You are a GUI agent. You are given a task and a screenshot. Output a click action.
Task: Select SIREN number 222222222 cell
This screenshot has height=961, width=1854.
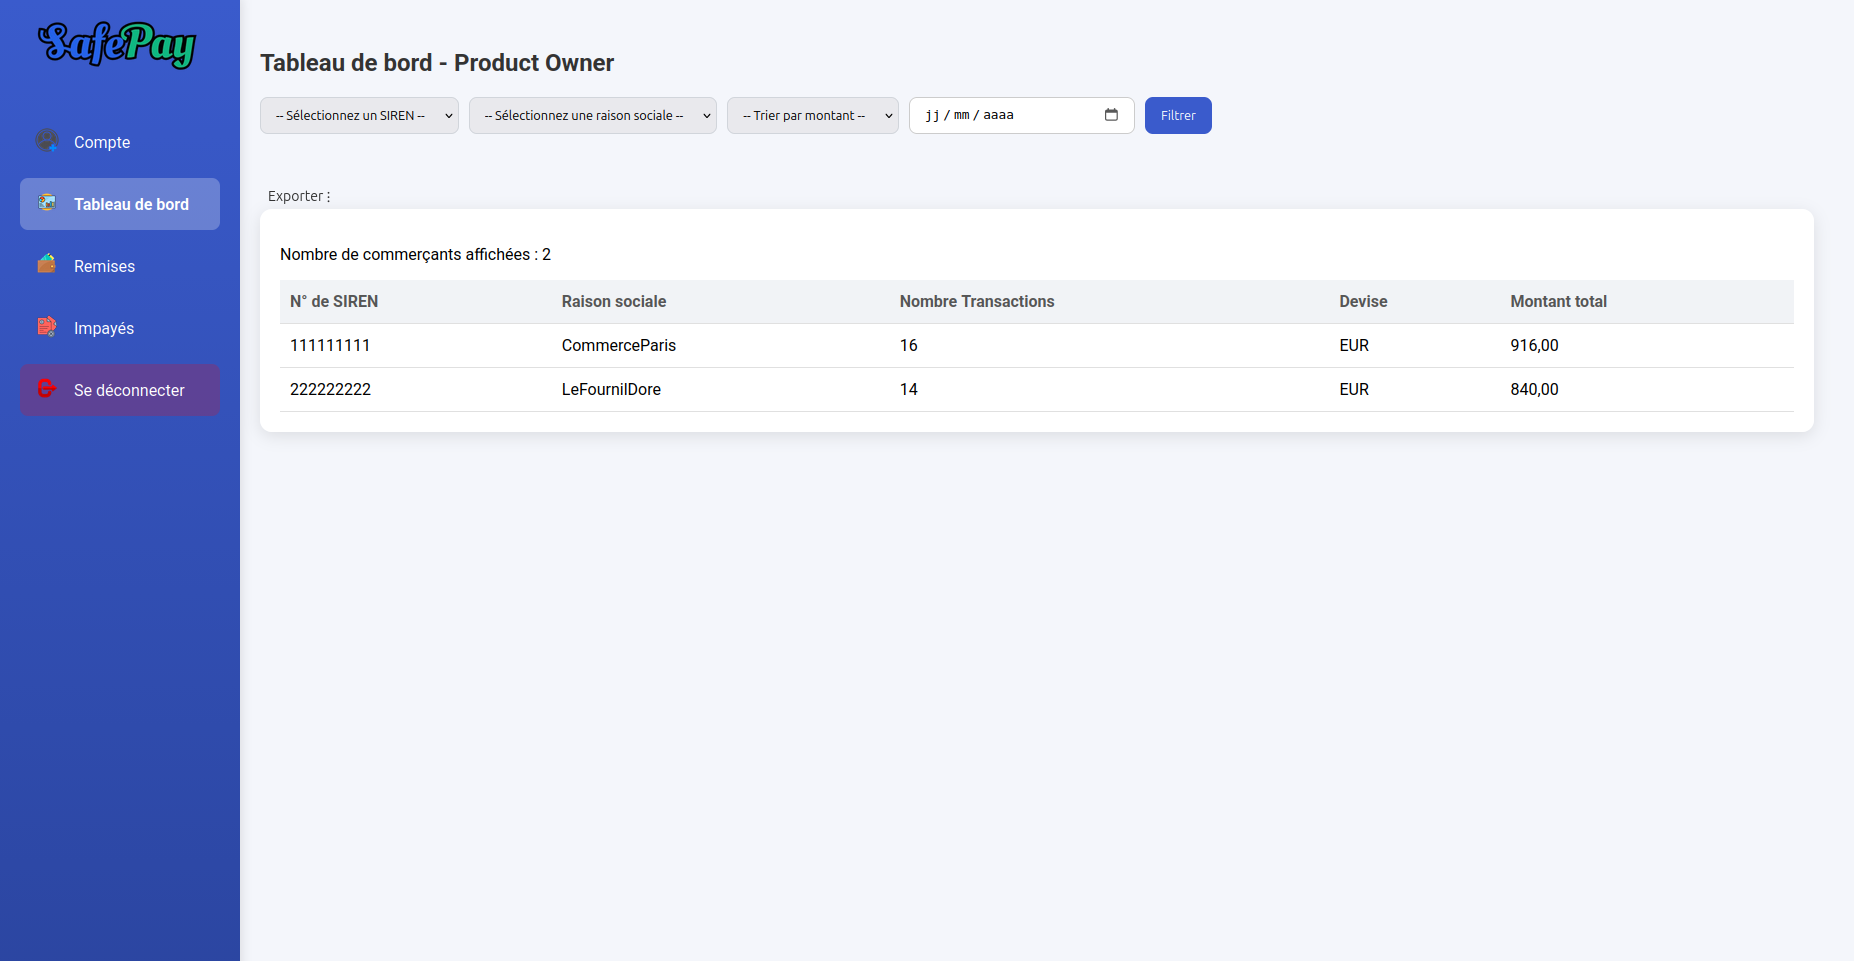point(330,389)
